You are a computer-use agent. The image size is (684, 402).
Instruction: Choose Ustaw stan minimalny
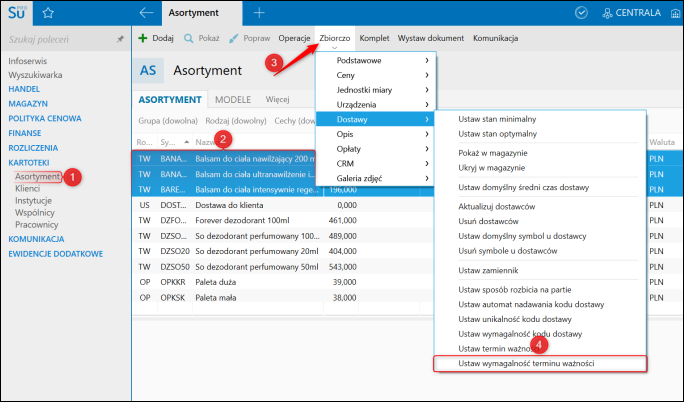(497, 119)
